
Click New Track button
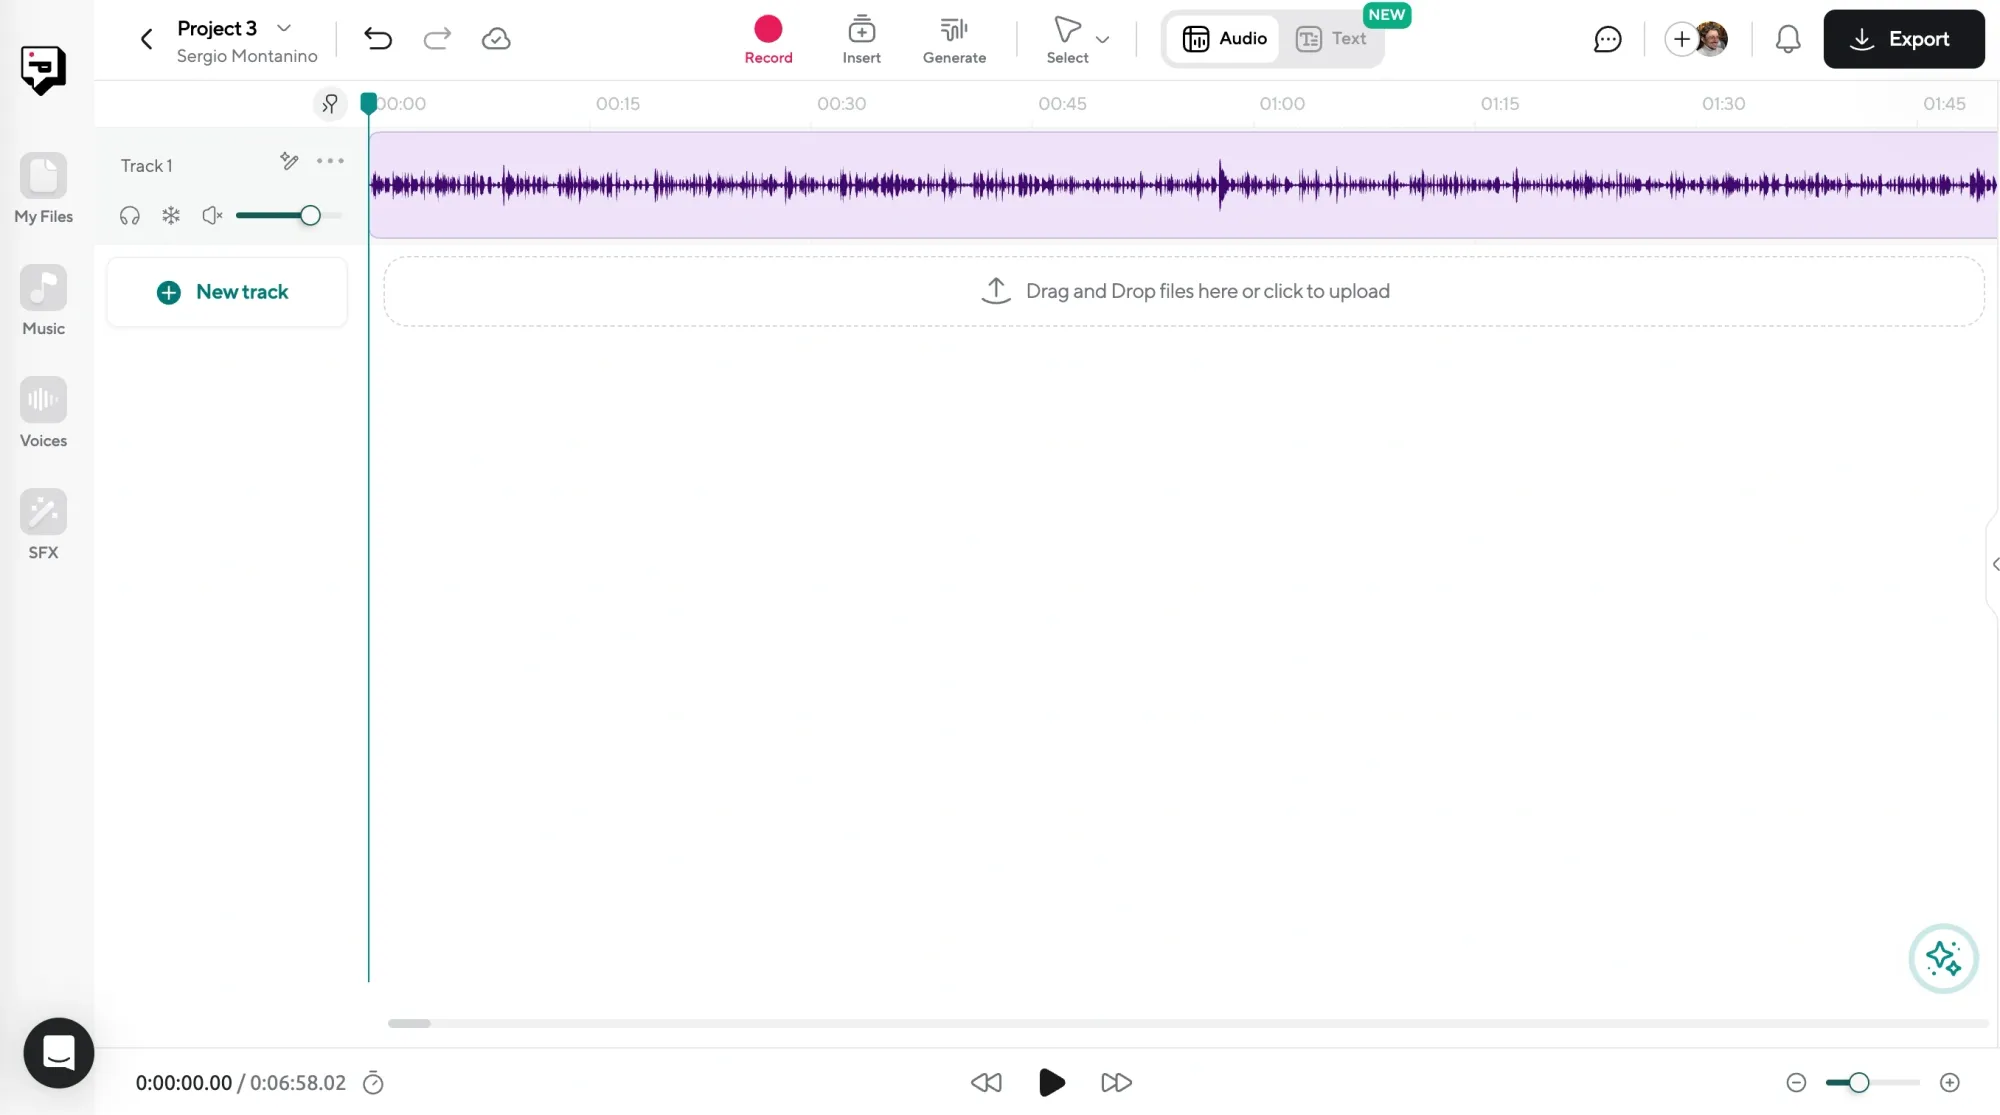point(222,291)
